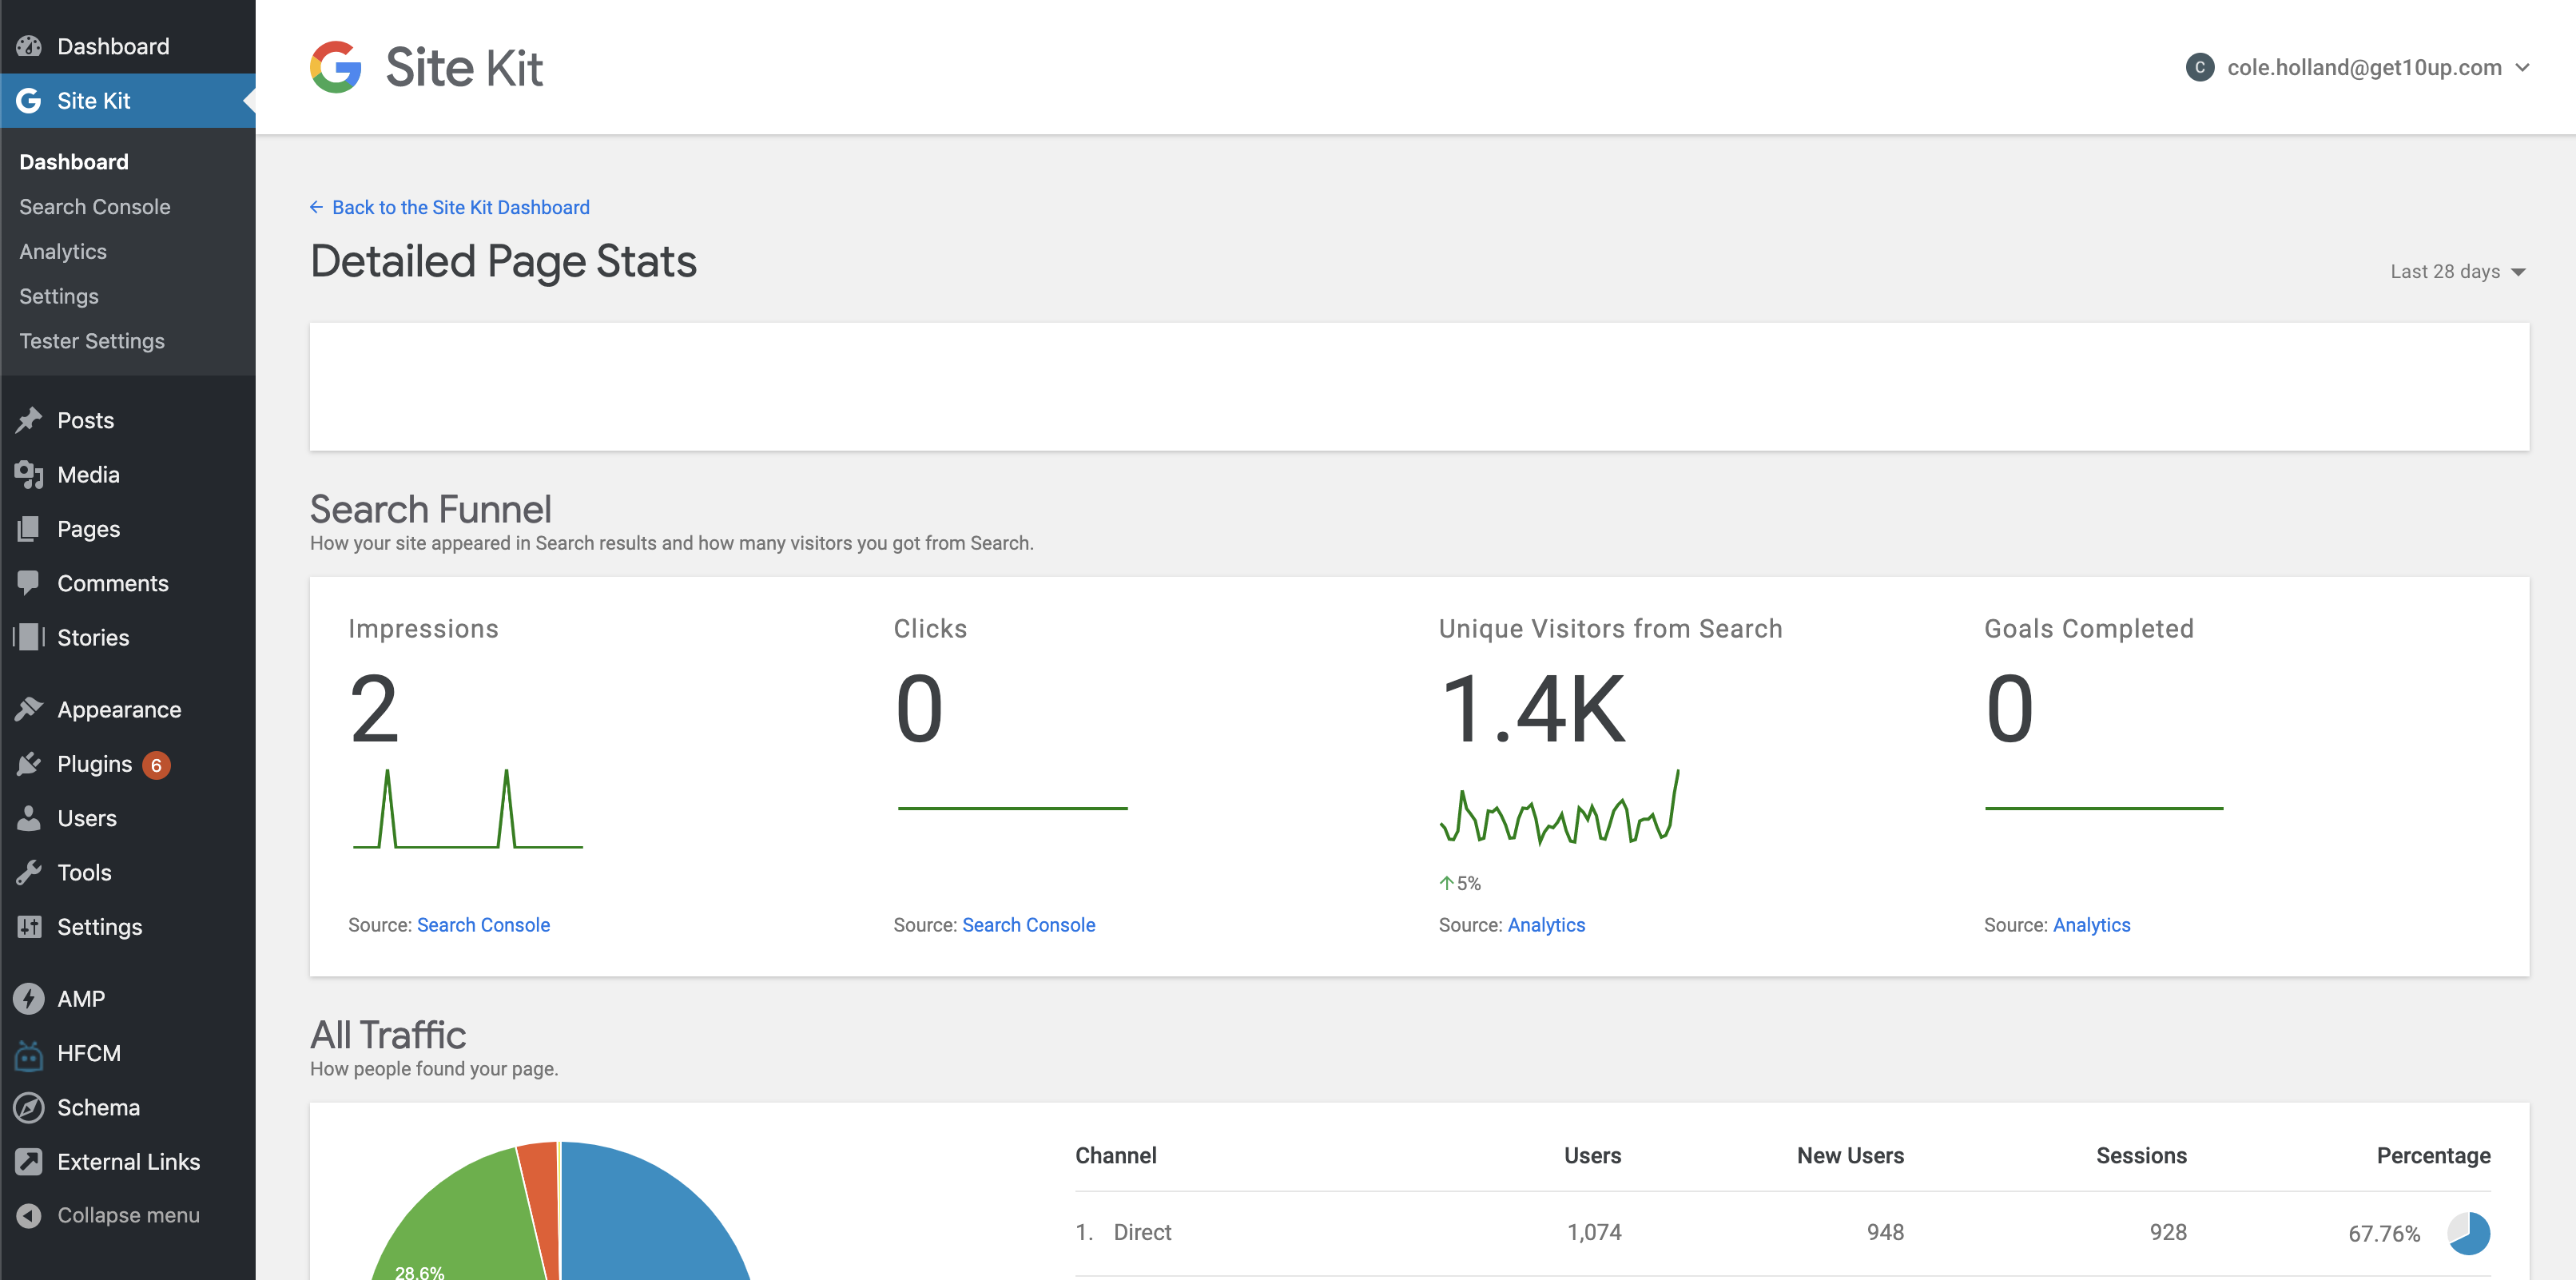Click the New Users column header

pos(1850,1155)
